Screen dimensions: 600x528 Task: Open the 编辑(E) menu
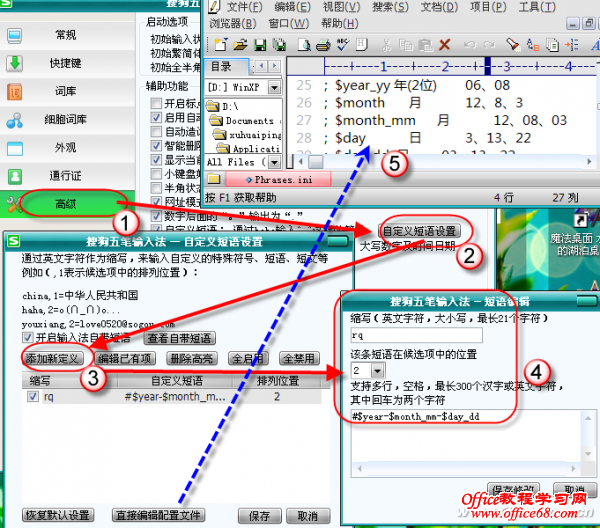293,7
